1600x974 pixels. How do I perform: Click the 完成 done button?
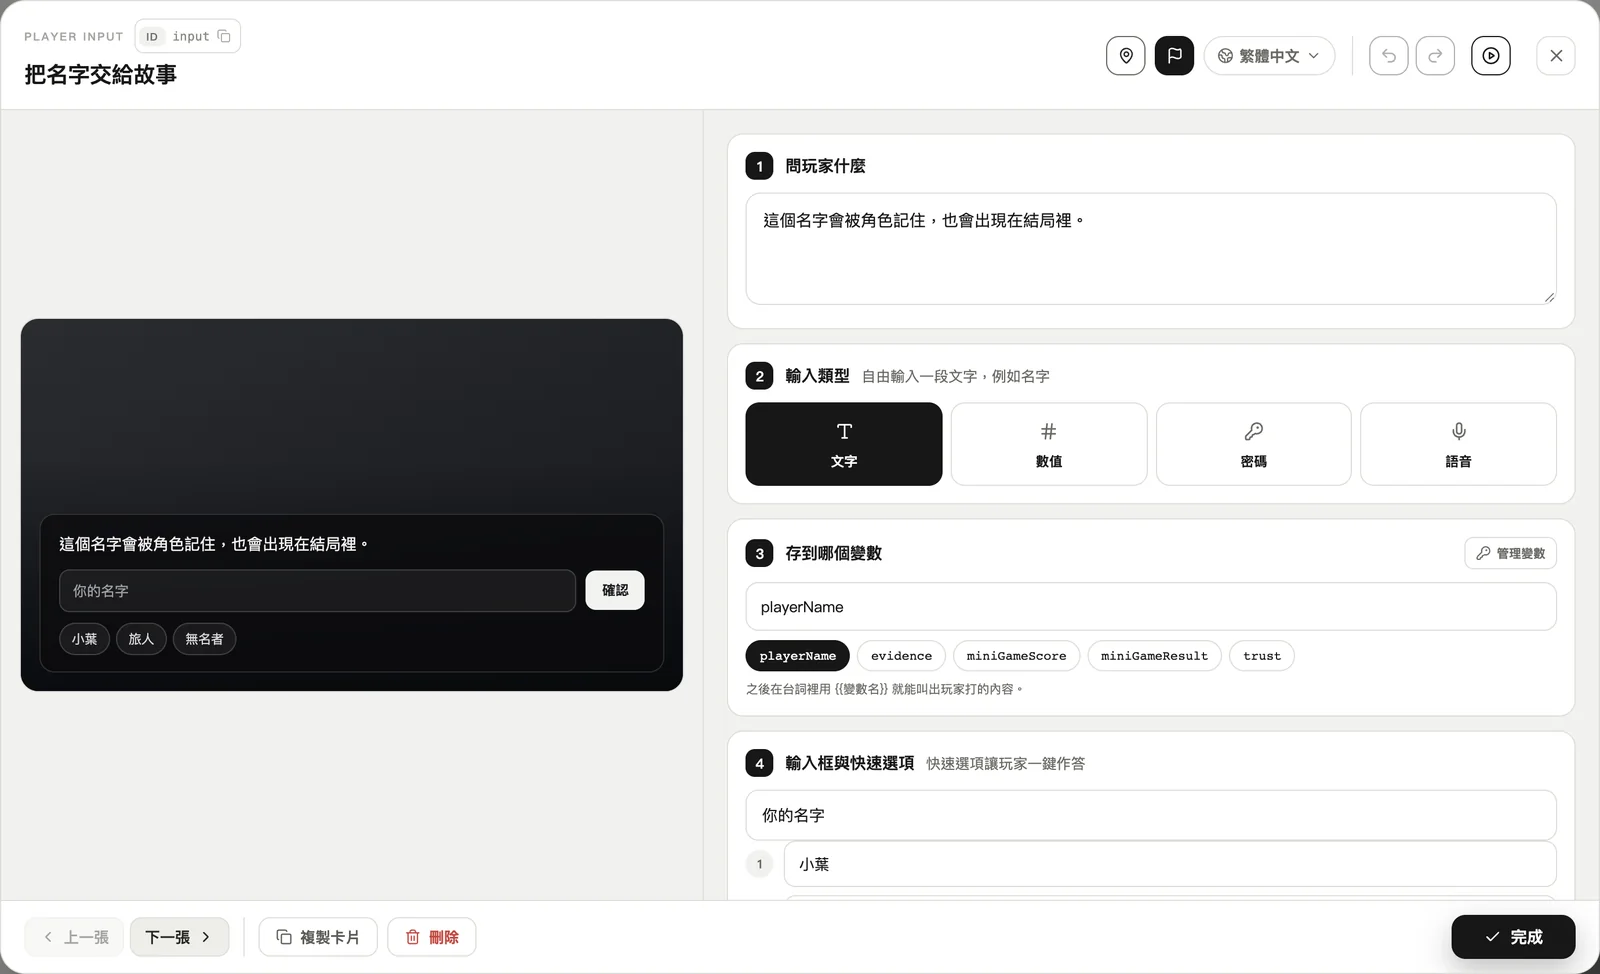coord(1513,937)
